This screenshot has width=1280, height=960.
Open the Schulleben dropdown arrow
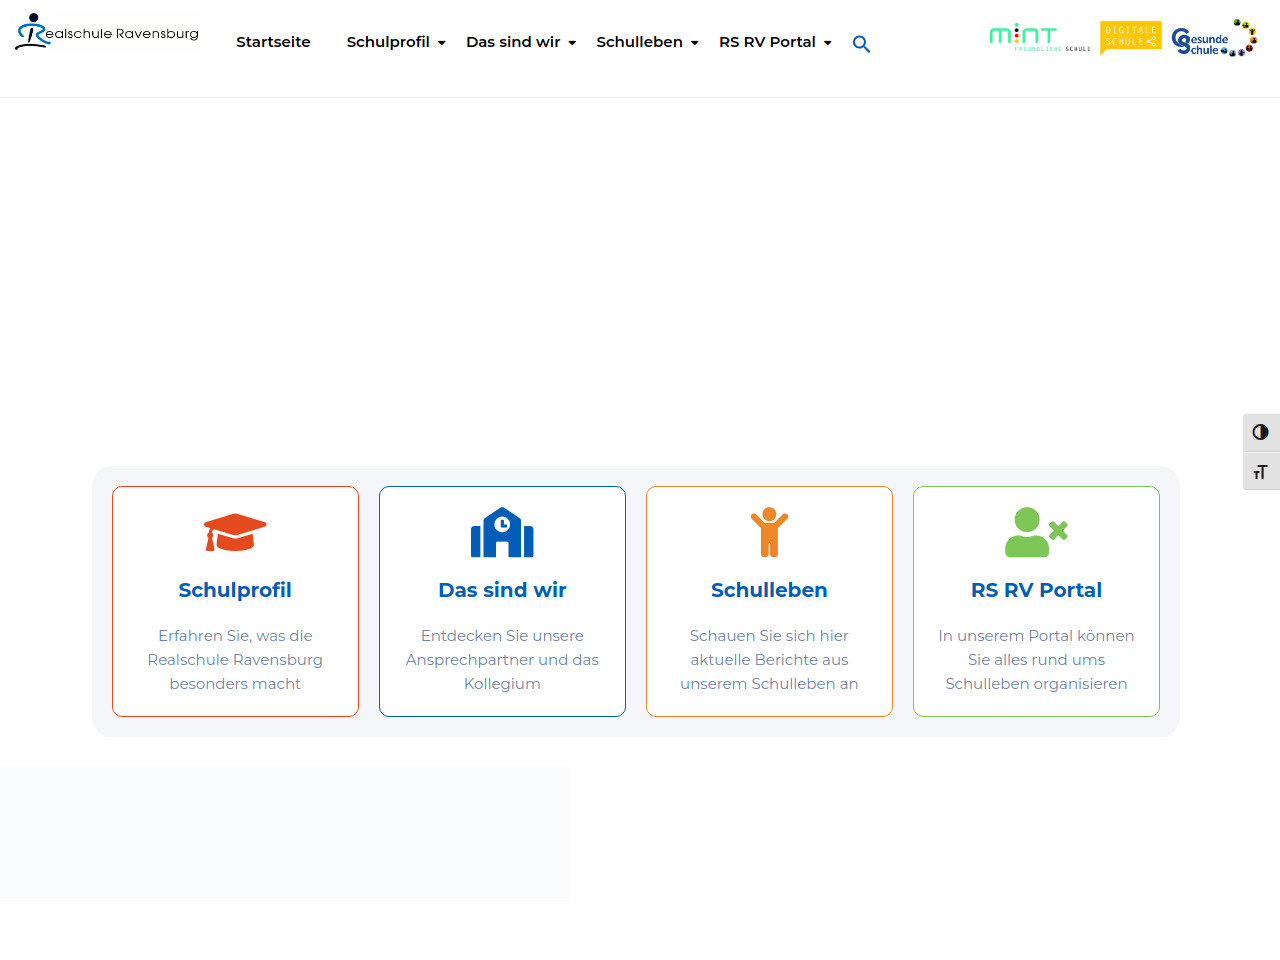coord(694,43)
